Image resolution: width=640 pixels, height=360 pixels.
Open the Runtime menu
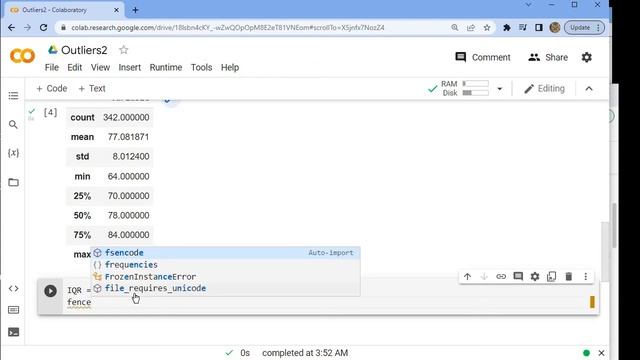166,68
